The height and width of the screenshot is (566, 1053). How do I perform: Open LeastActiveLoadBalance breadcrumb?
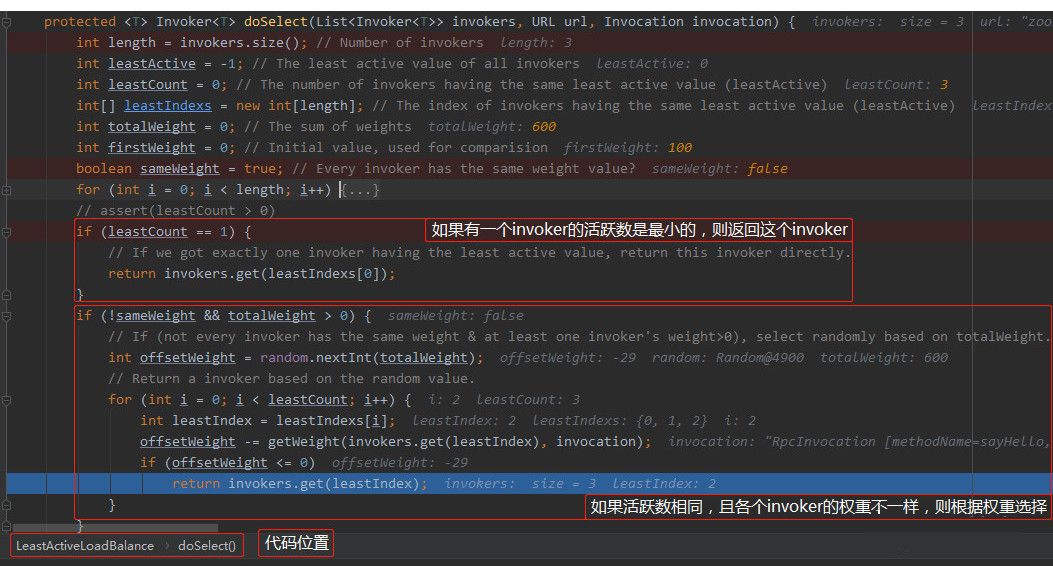point(85,546)
